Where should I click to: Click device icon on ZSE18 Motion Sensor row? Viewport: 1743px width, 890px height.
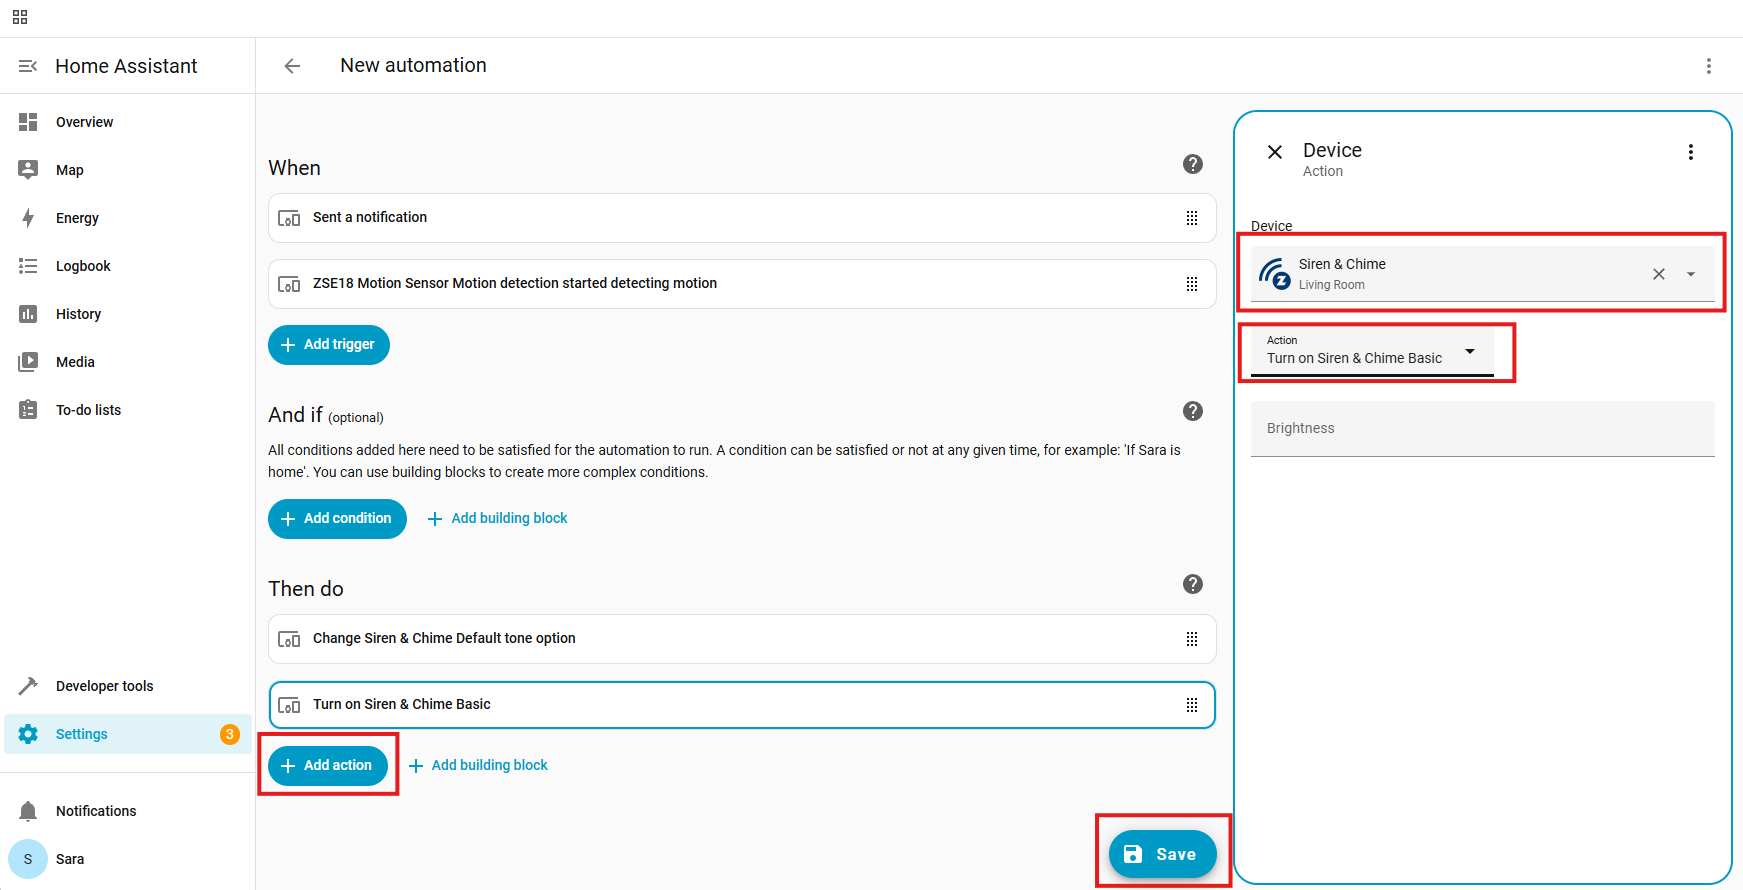[x=289, y=284]
